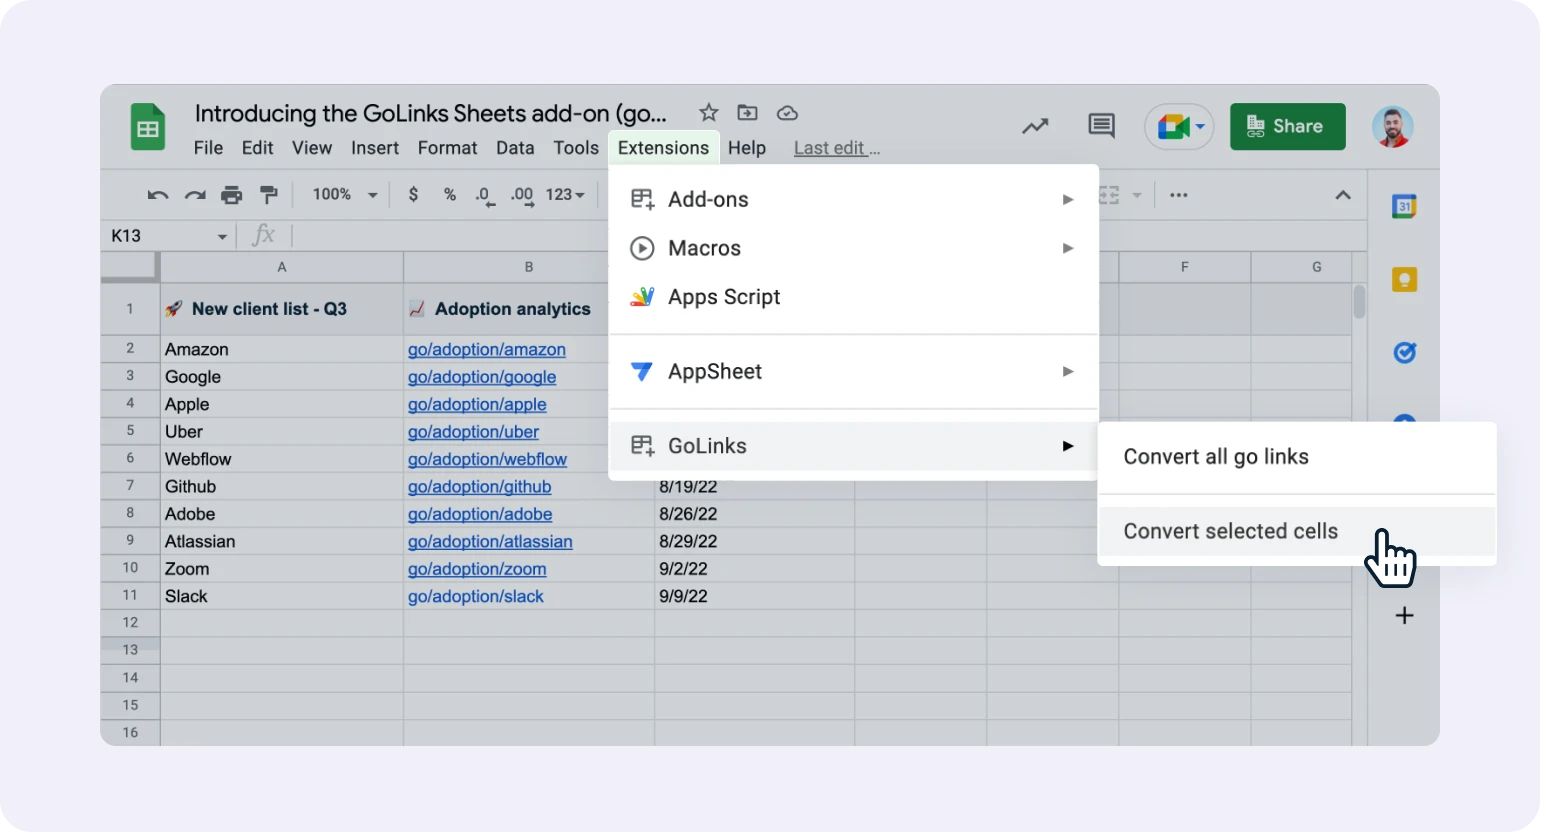
Task: Decrease decimal places
Action: pyautogui.click(x=484, y=195)
